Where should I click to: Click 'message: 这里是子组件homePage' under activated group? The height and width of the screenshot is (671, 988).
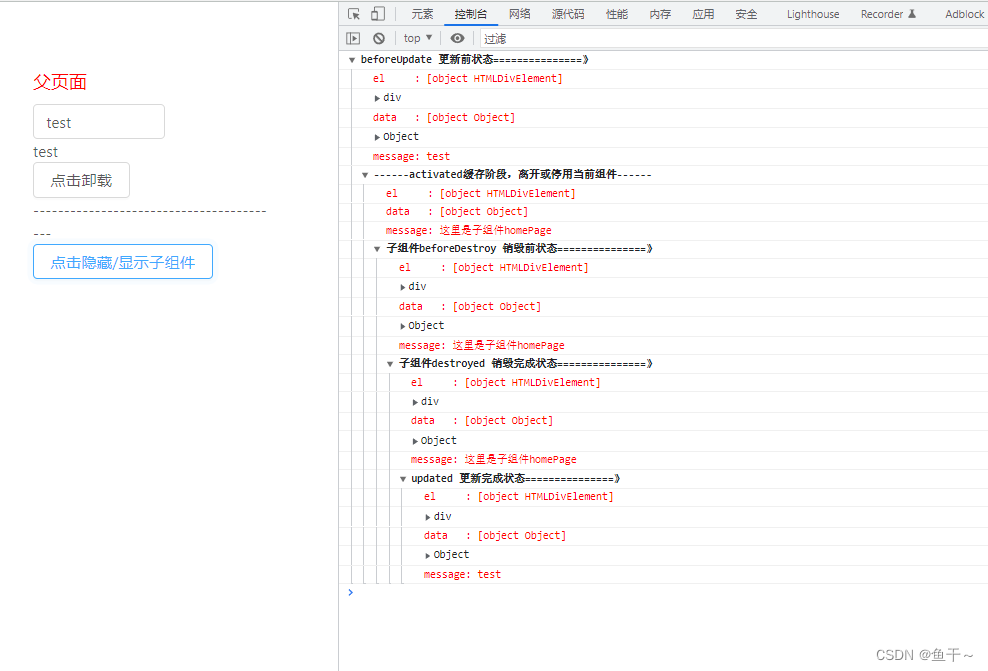tap(469, 231)
